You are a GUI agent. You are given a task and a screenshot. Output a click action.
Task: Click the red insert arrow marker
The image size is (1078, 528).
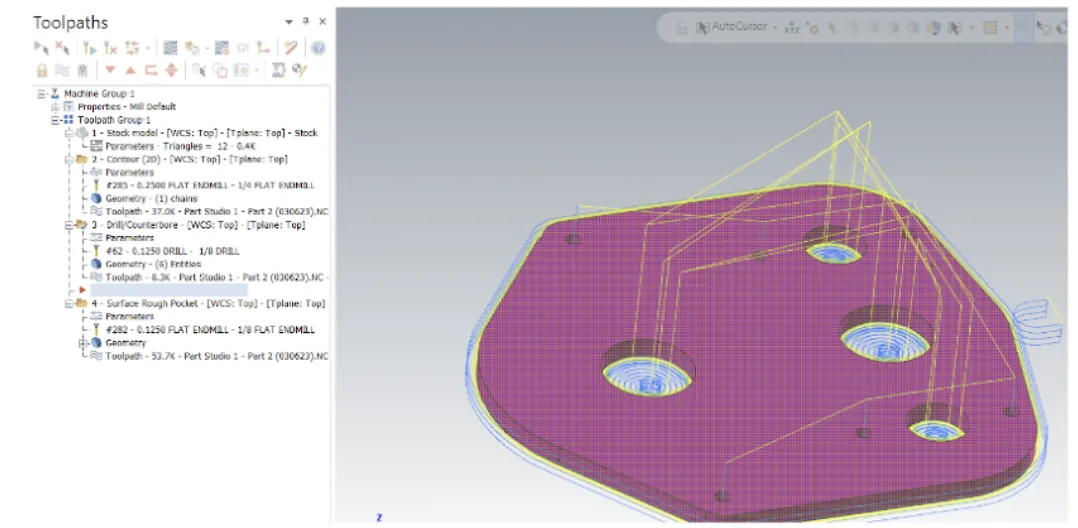[x=82, y=290]
